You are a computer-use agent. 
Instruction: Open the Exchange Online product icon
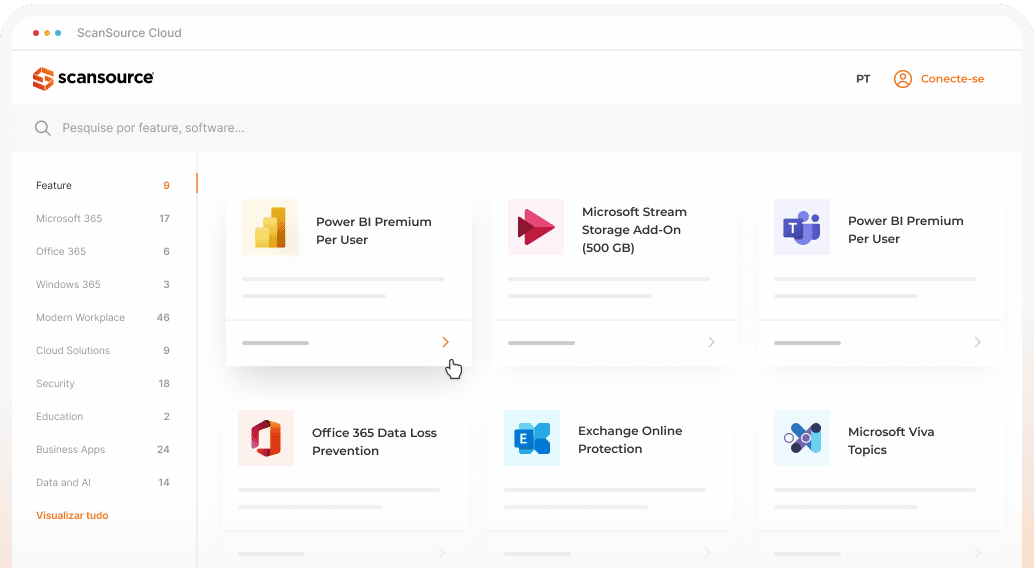coord(532,438)
